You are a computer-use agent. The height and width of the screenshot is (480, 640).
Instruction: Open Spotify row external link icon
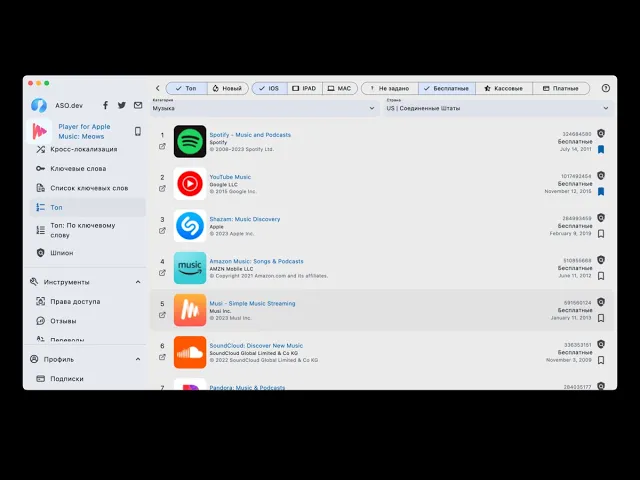162,146
